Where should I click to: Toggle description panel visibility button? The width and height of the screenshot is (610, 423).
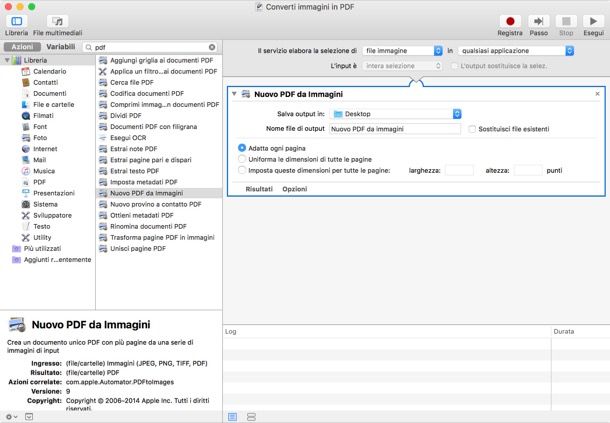[x=29, y=417]
